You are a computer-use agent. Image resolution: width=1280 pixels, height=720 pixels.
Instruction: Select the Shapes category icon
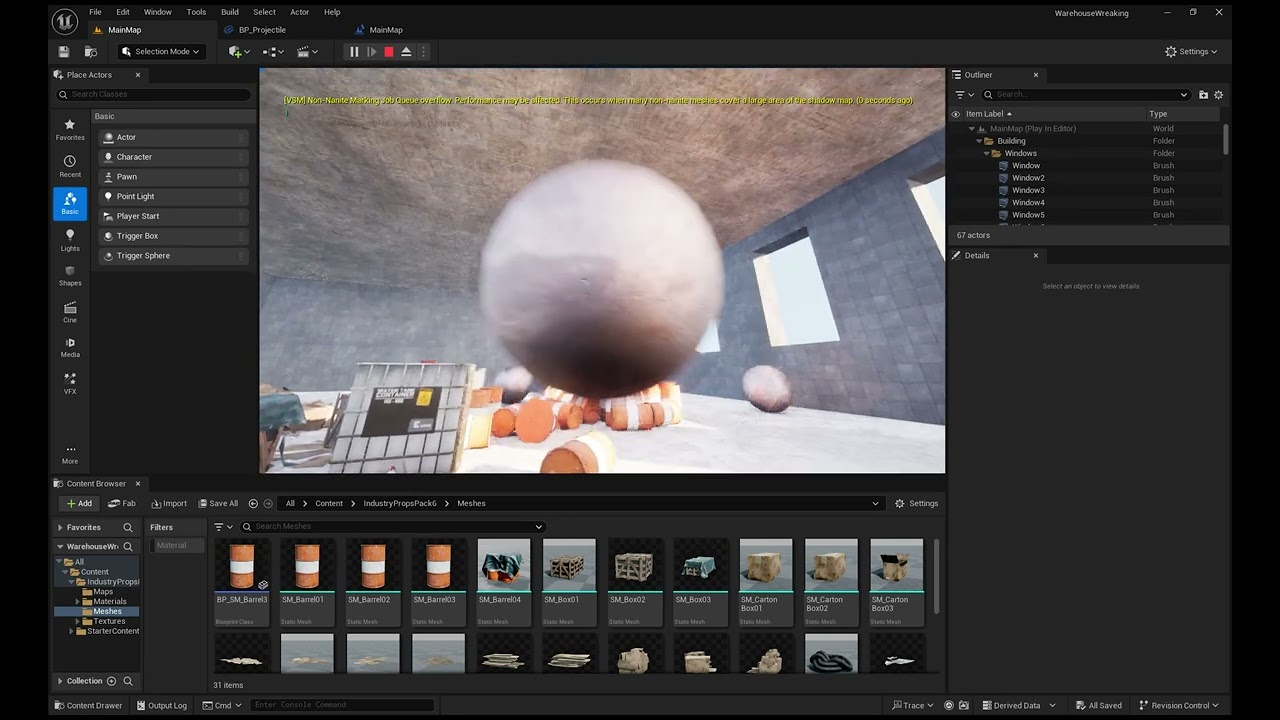(70, 275)
